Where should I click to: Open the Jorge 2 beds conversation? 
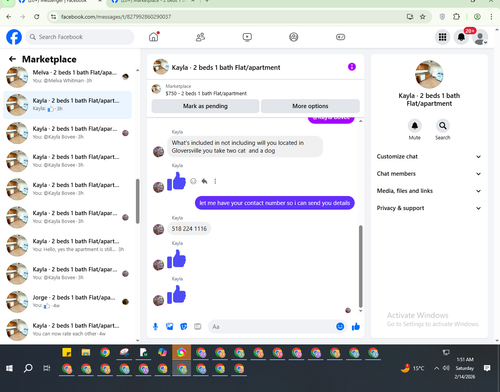click(x=67, y=302)
